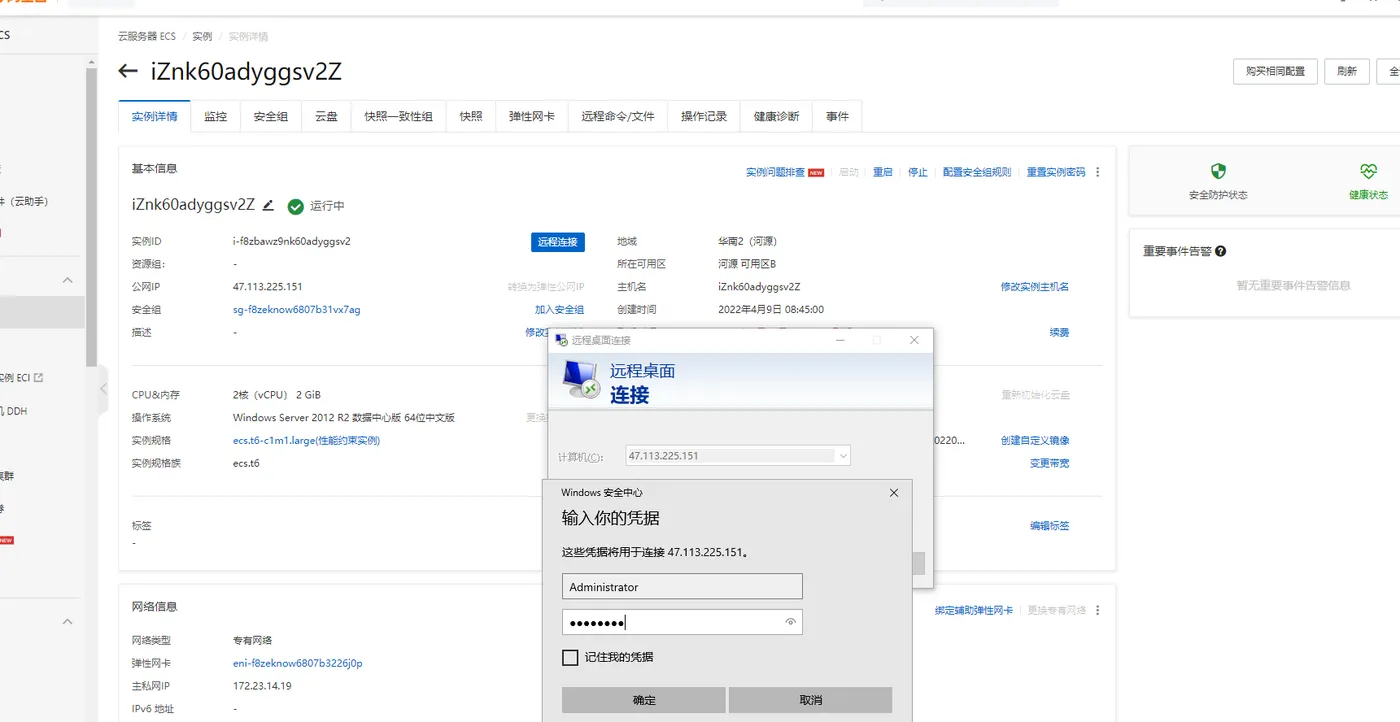Viewport: 1400px width, 722px height.
Task: Switch to the 实例详情 tab
Action: coord(155,116)
